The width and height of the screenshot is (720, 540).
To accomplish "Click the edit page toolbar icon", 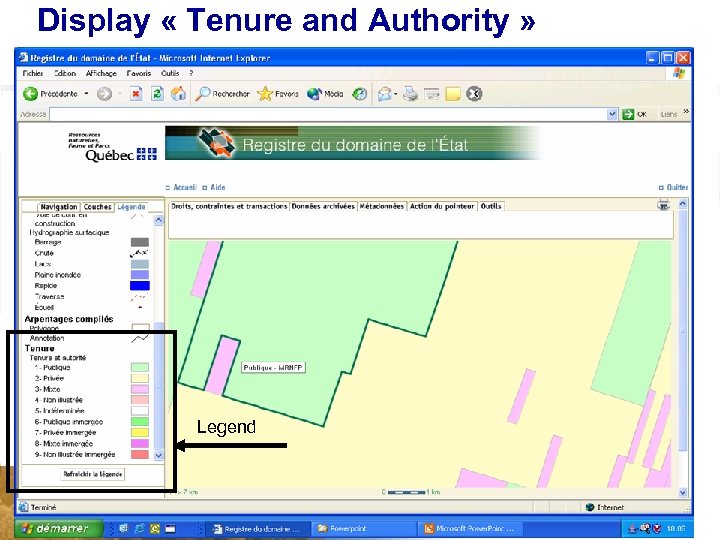I will click(432, 94).
